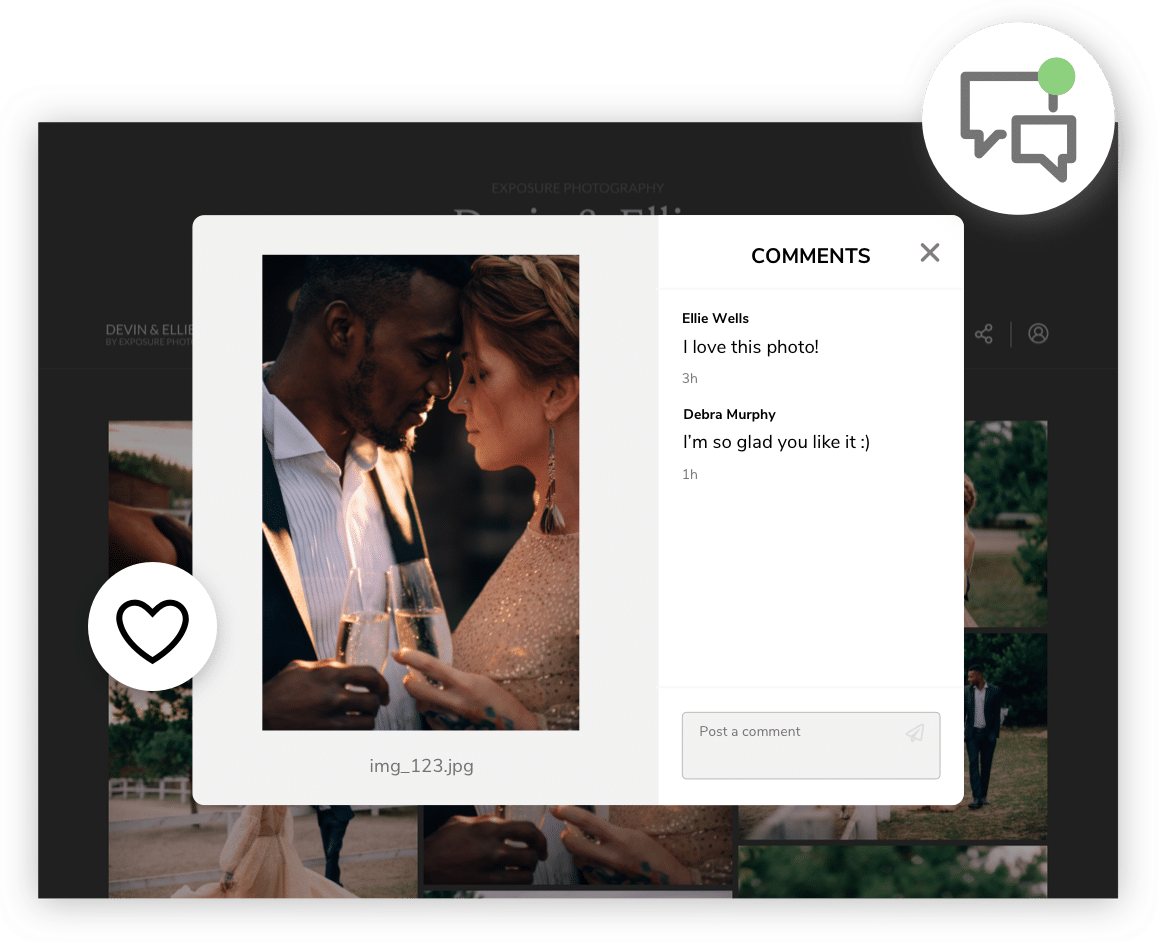Click the '3h' timestamp under Ellie's comment
This screenshot has height=942, width=1158.
[689, 378]
